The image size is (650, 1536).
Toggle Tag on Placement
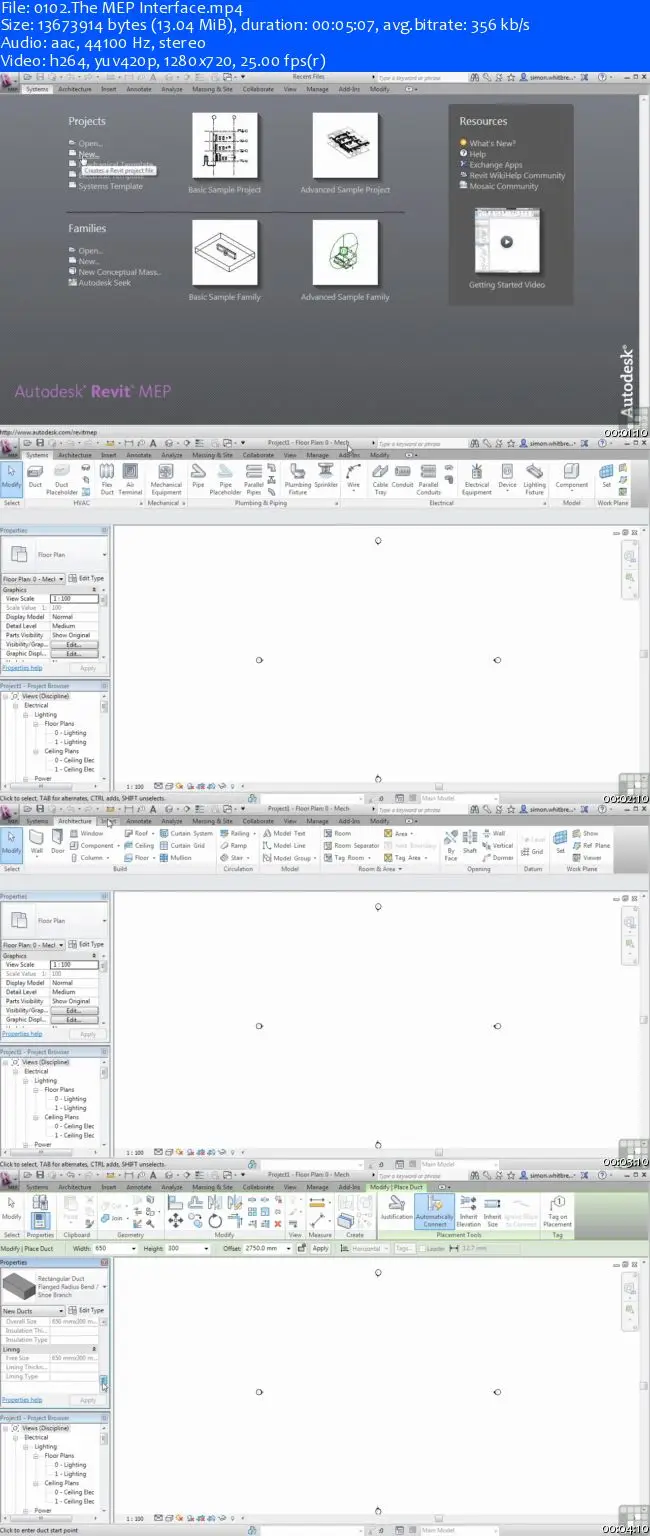click(x=557, y=1210)
